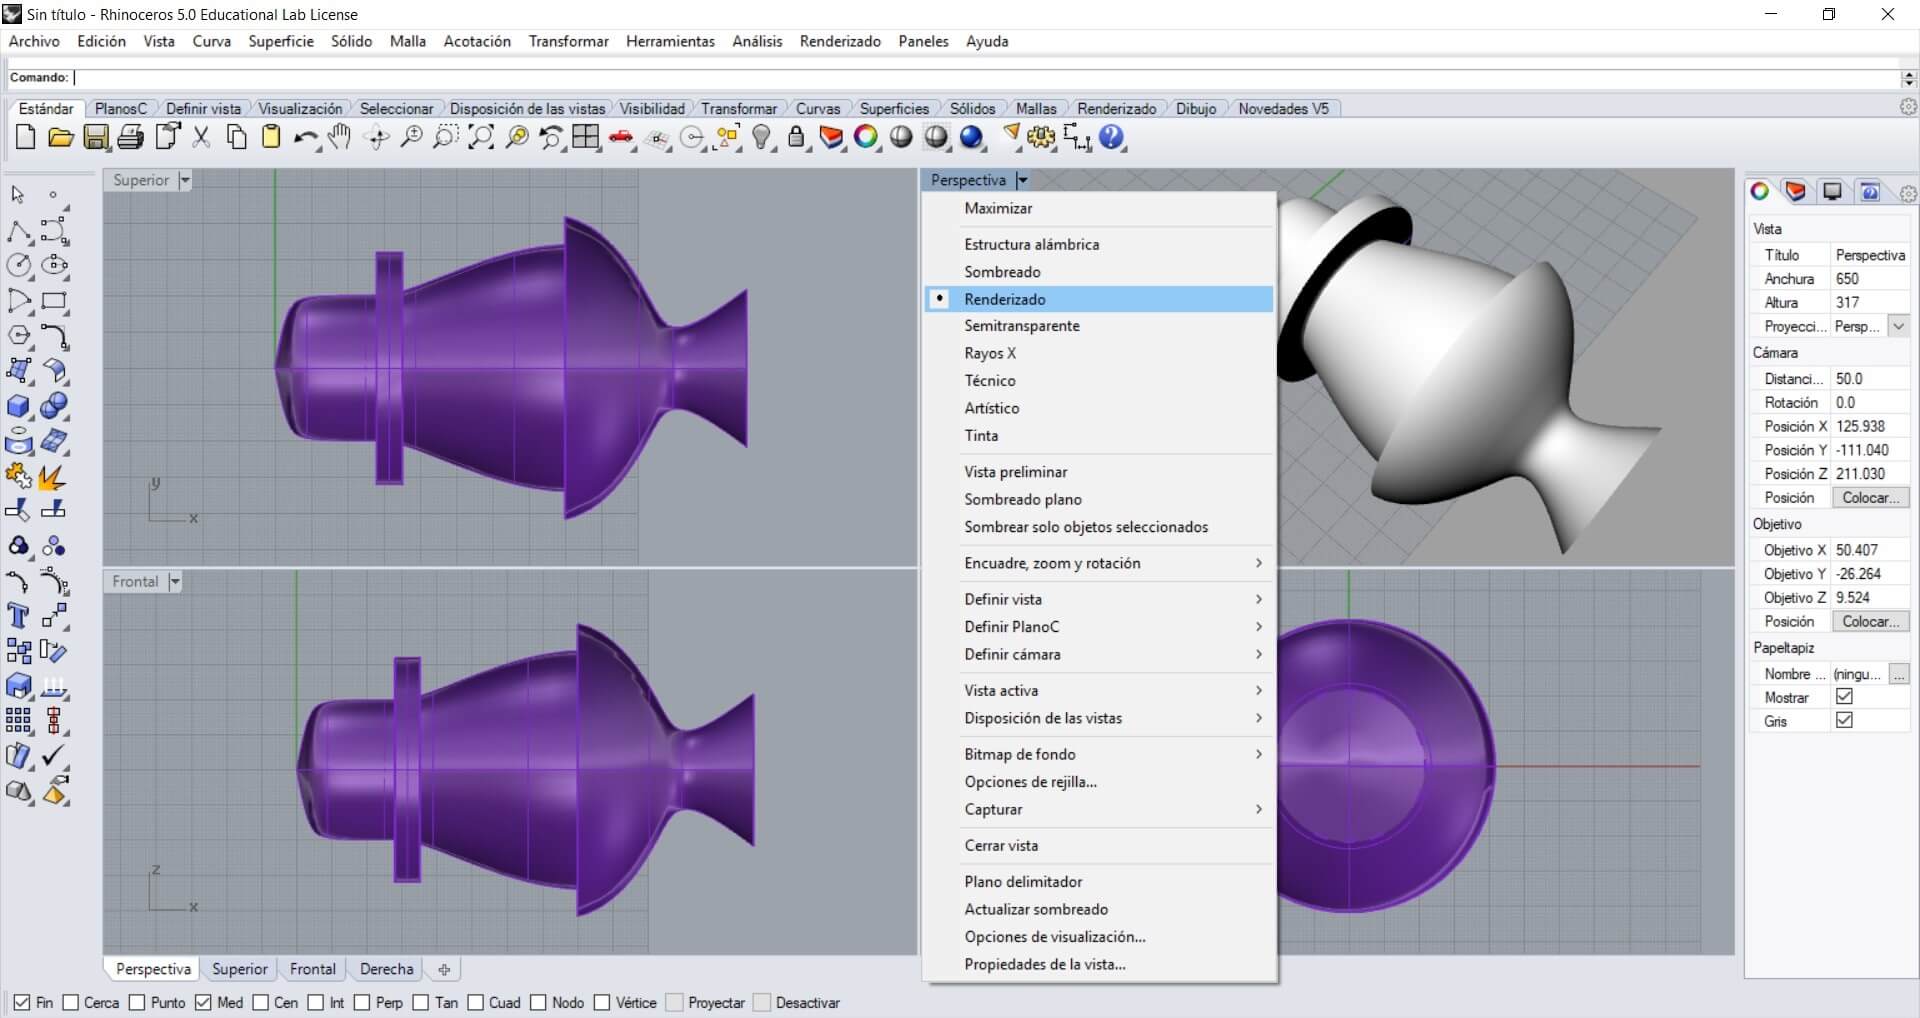Enable the Cuad object snap
Image resolution: width=1920 pixels, height=1018 pixels.
pyautogui.click(x=476, y=1002)
